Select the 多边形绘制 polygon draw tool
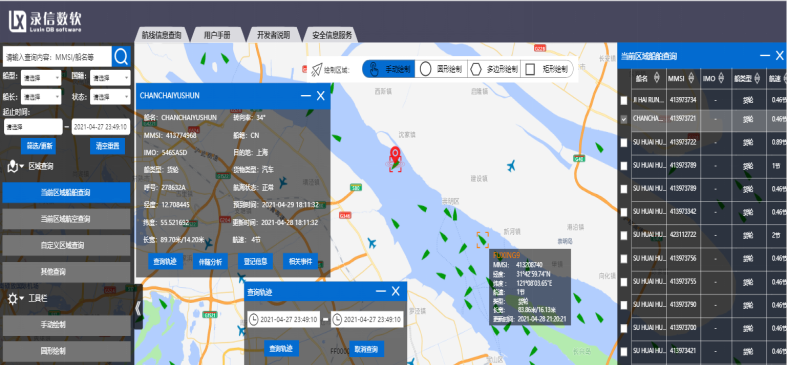 (x=494, y=69)
